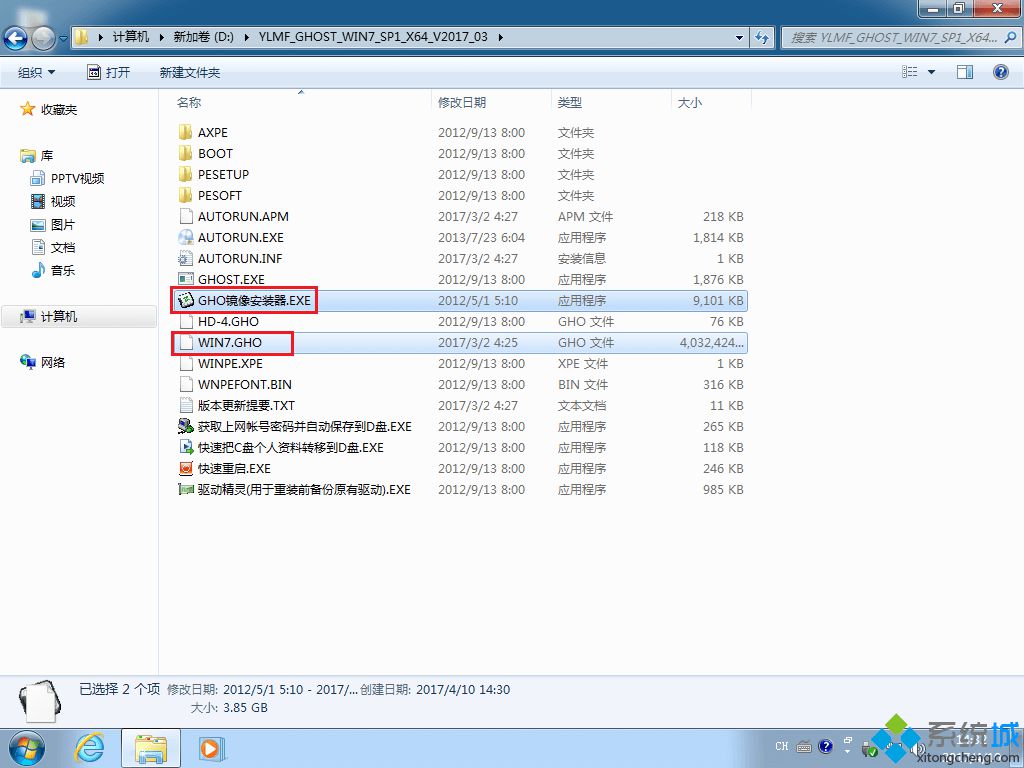Select 打开 on the command bar
Screen dimensions: 1024x768
[113, 71]
